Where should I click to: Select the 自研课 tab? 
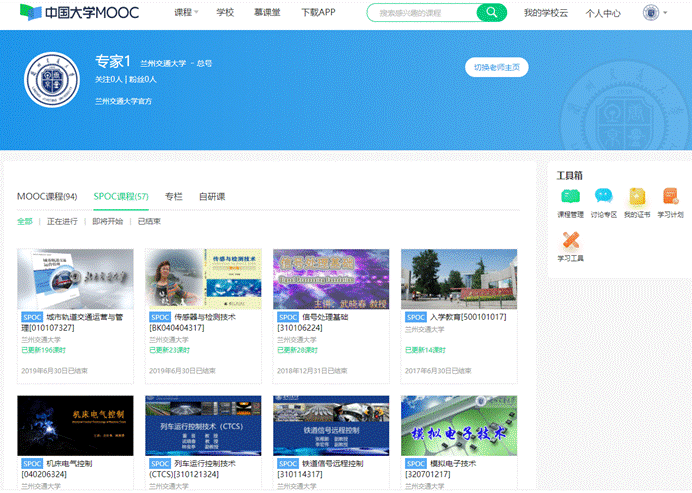click(211, 196)
